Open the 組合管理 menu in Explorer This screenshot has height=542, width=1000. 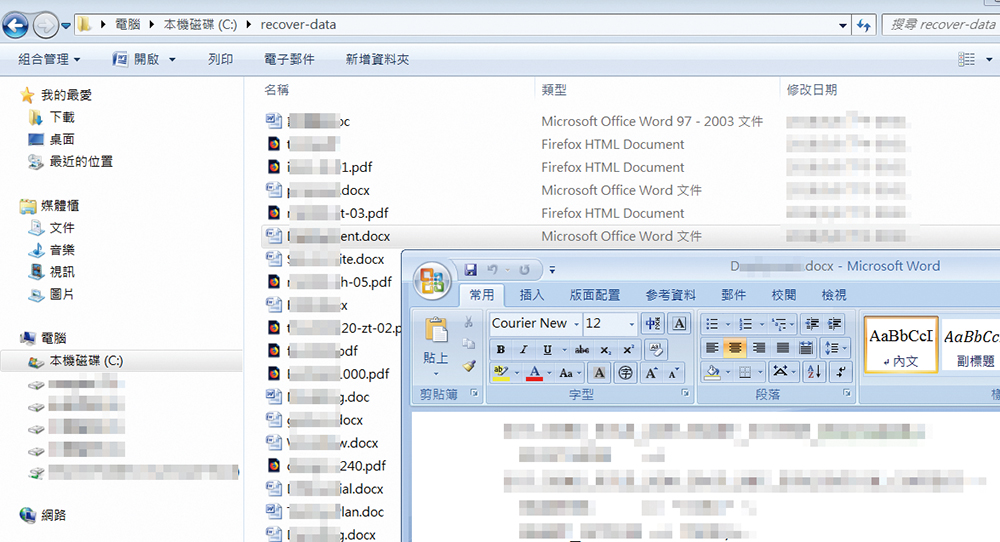(x=49, y=59)
